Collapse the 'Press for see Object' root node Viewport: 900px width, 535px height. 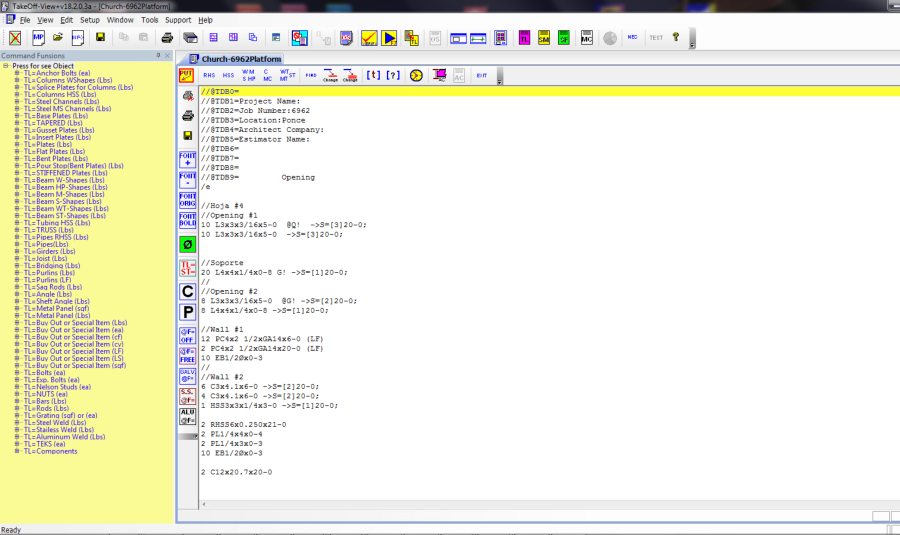[6, 66]
